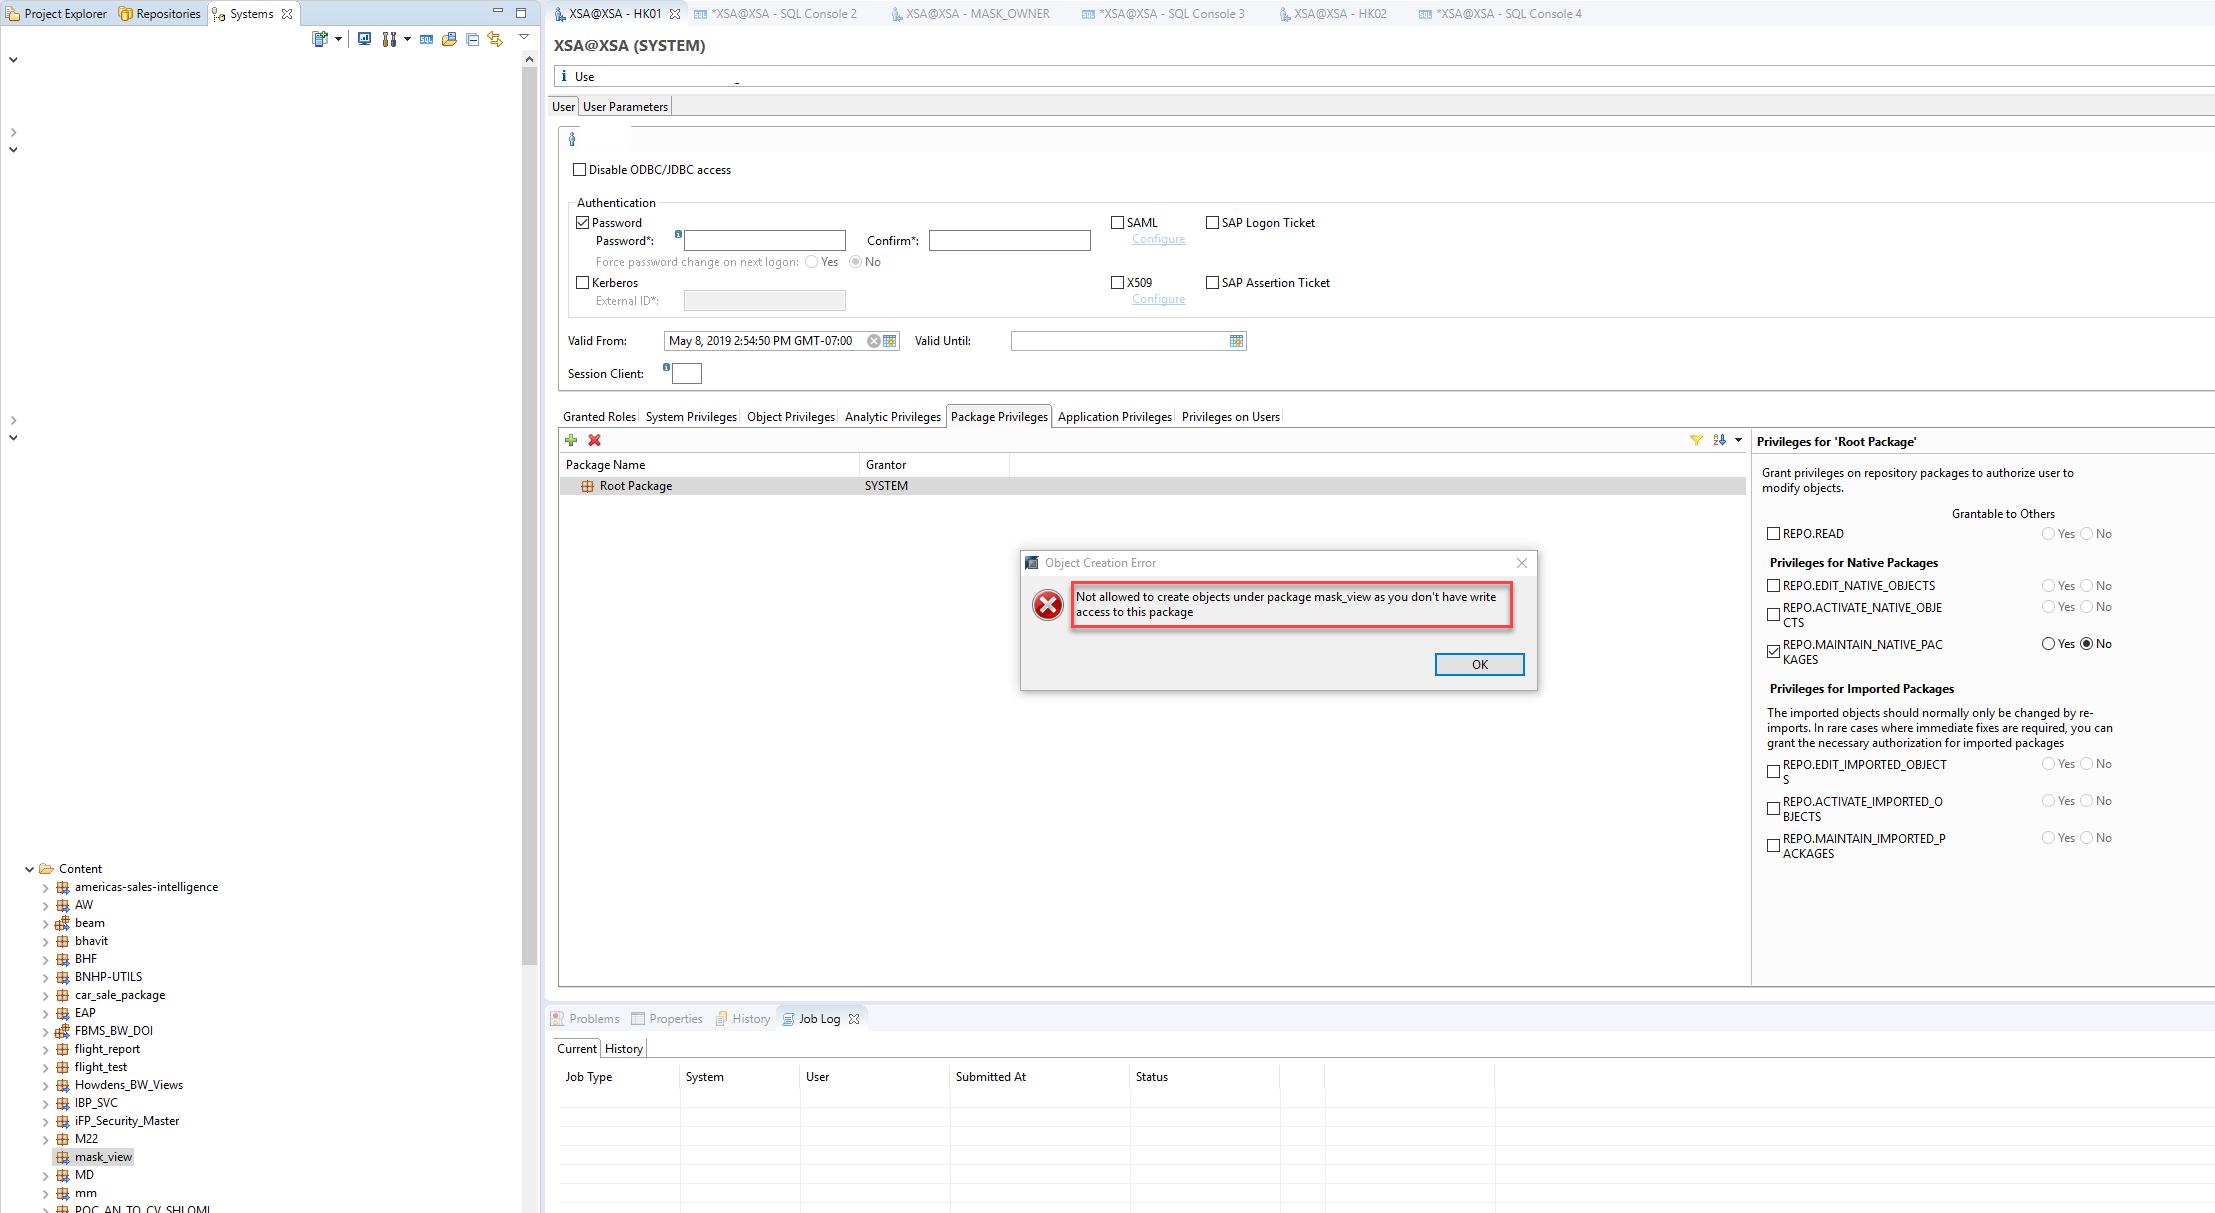2215x1213 pixels.
Task: Click the mask_view package icon in tree
Action: coord(63,1157)
